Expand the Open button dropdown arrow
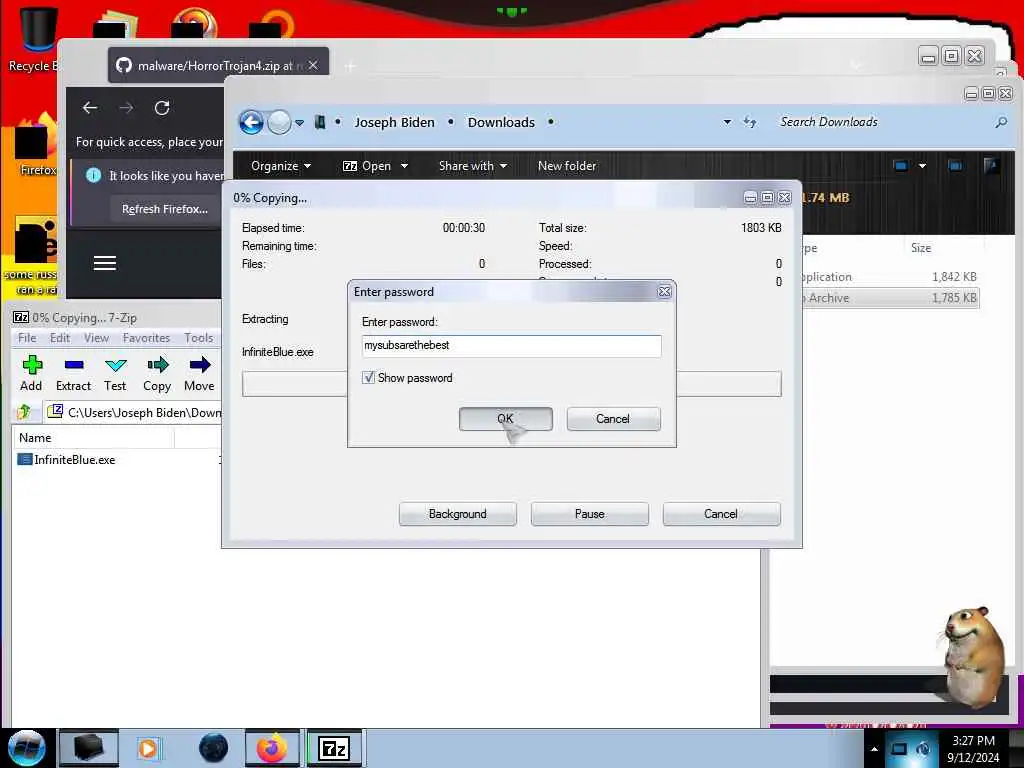Image resolution: width=1024 pixels, height=768 pixels. tap(404, 166)
